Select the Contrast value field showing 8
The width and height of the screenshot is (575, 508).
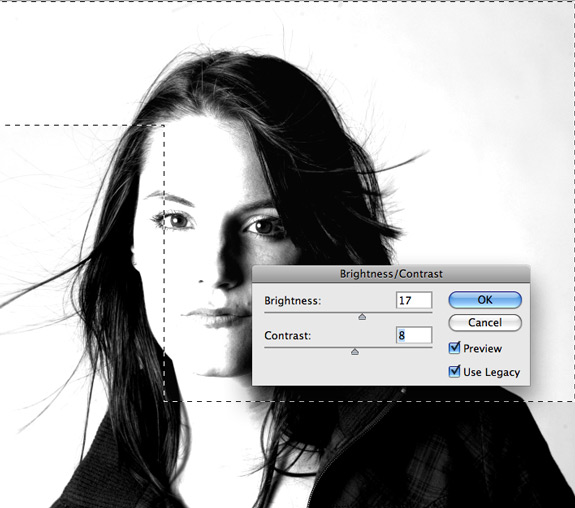tap(414, 335)
